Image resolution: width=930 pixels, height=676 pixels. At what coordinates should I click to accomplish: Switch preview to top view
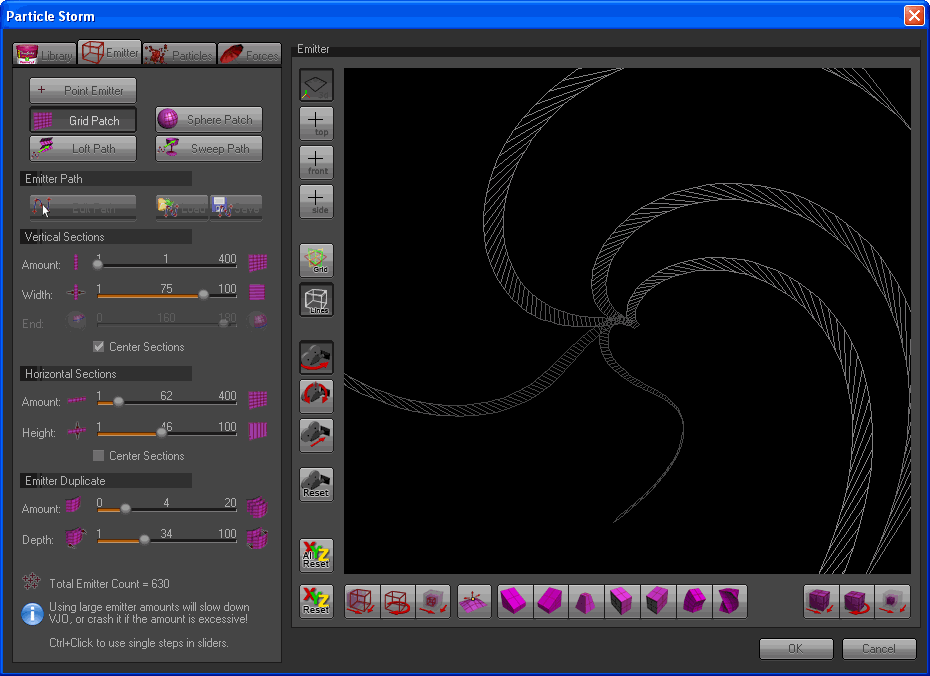(x=316, y=123)
